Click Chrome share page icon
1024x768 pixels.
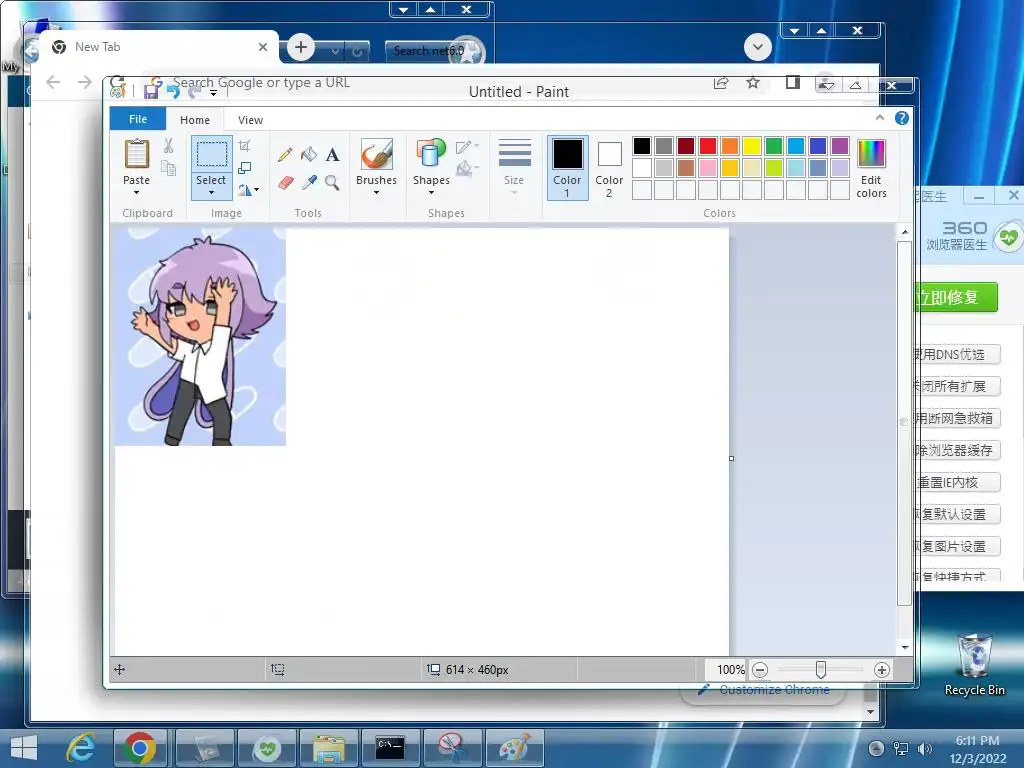[721, 83]
